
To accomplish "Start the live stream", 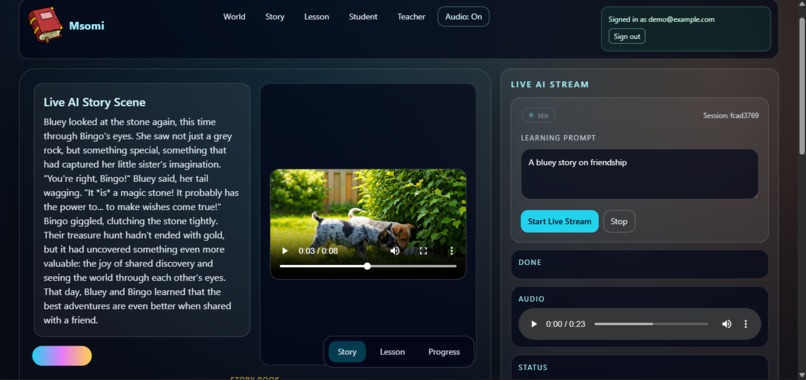I will 559,221.
